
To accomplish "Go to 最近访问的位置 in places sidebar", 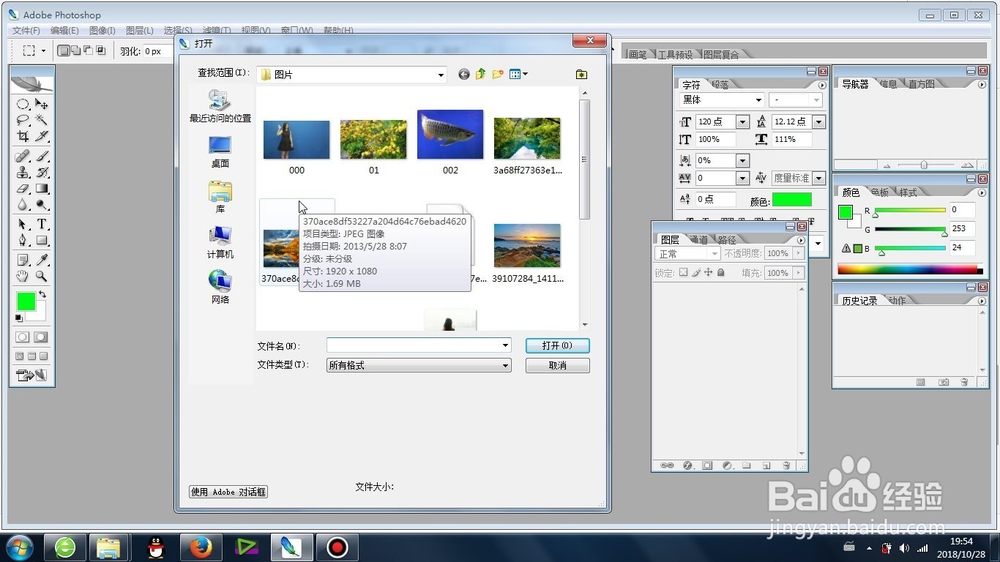I will coord(220,106).
